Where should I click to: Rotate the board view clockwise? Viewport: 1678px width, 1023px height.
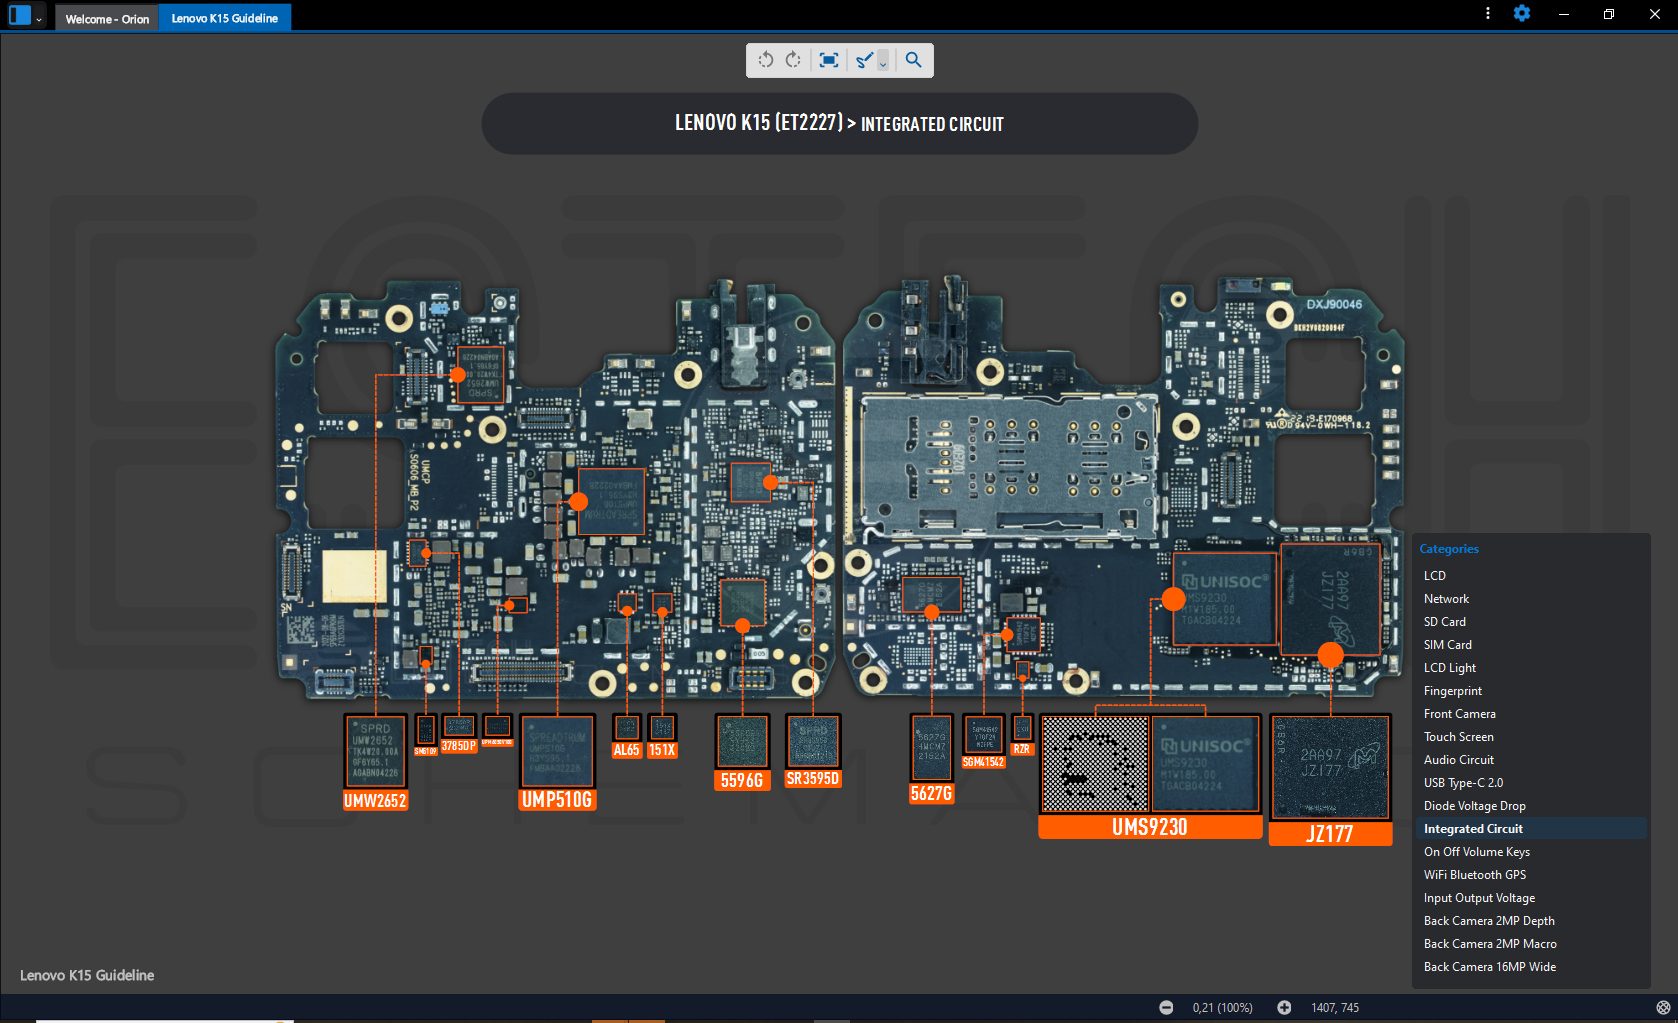click(794, 60)
